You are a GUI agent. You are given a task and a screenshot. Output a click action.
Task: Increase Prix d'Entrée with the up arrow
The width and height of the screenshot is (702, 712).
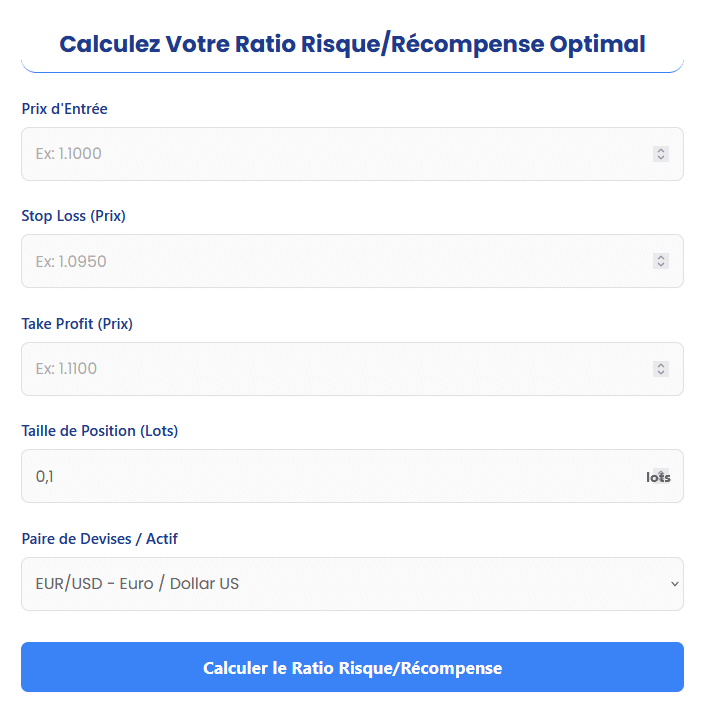click(660, 150)
